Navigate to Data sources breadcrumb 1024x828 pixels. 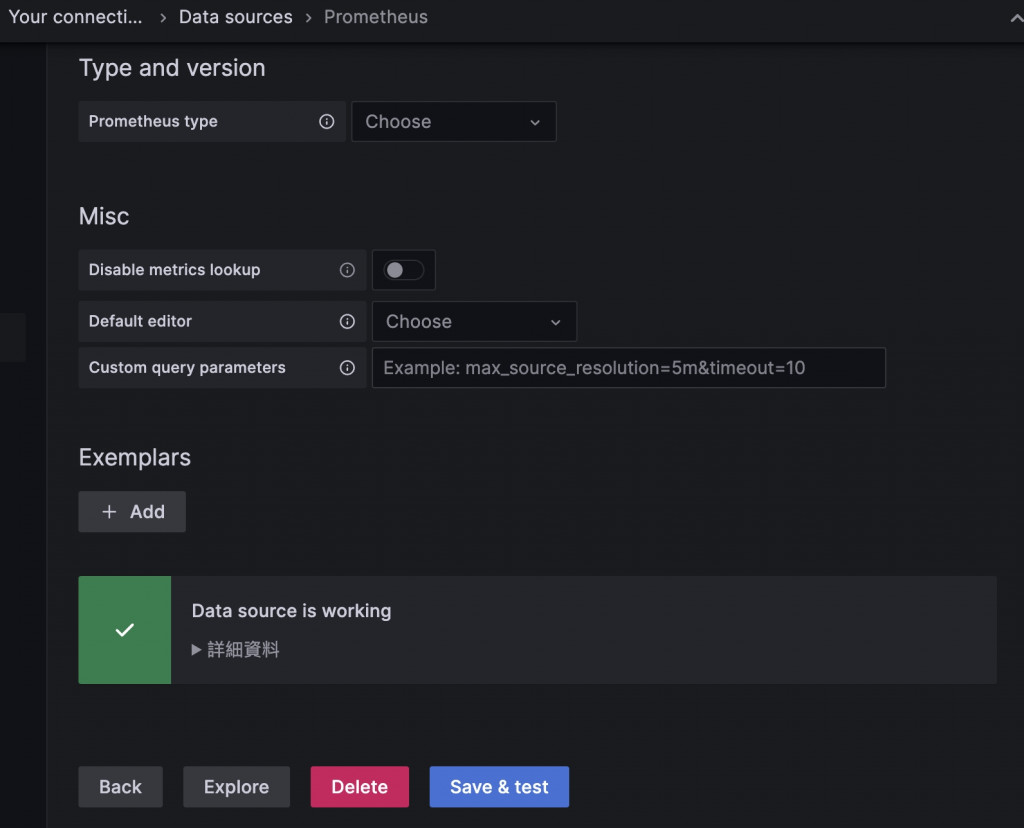(236, 17)
